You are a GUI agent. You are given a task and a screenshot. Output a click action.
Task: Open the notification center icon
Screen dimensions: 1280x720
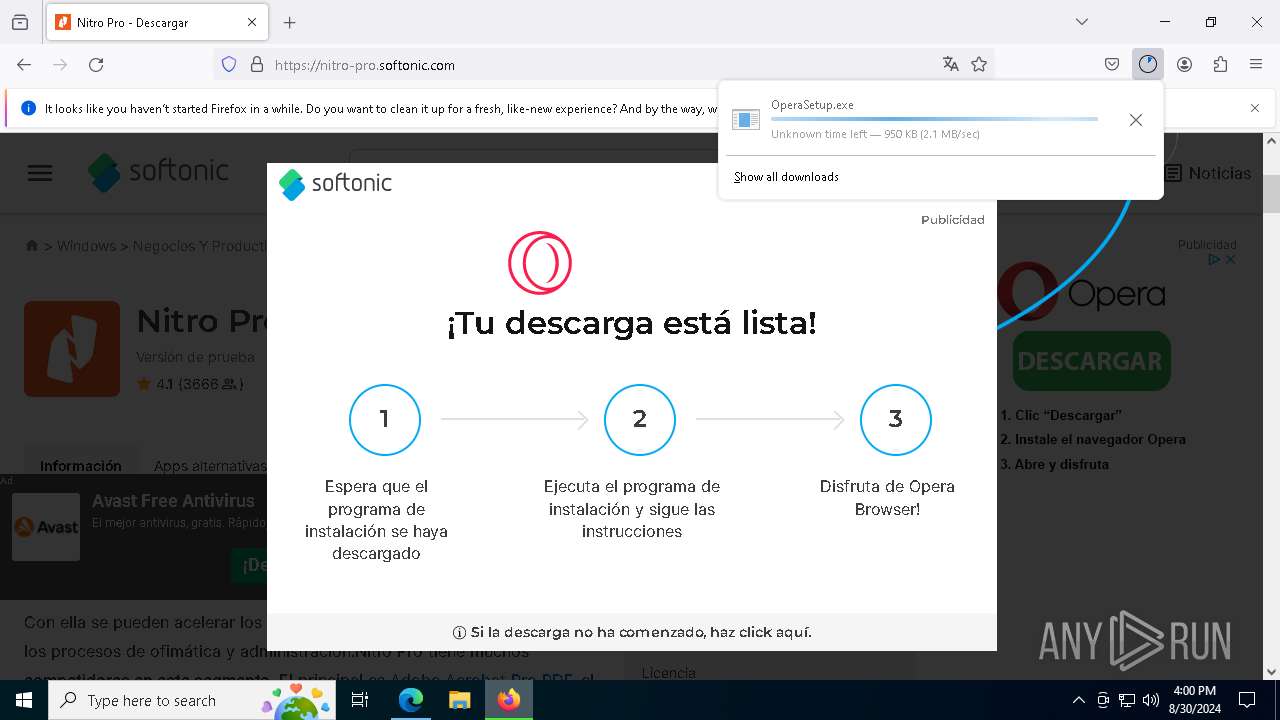coord(1247,700)
